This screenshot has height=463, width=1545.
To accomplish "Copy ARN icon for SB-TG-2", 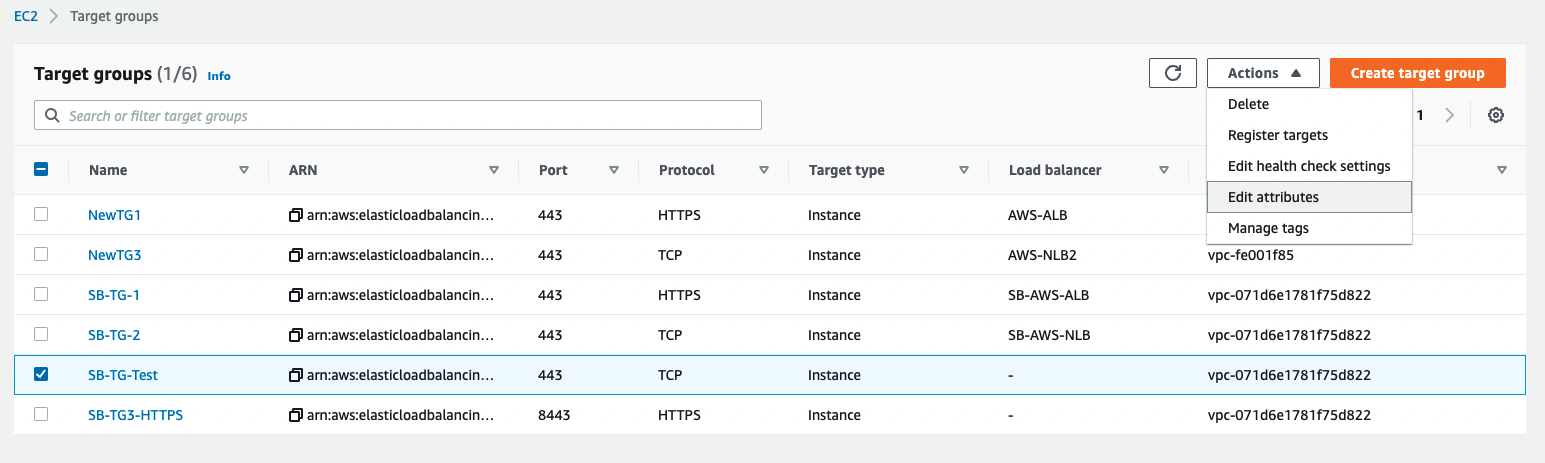I will [x=295, y=335].
